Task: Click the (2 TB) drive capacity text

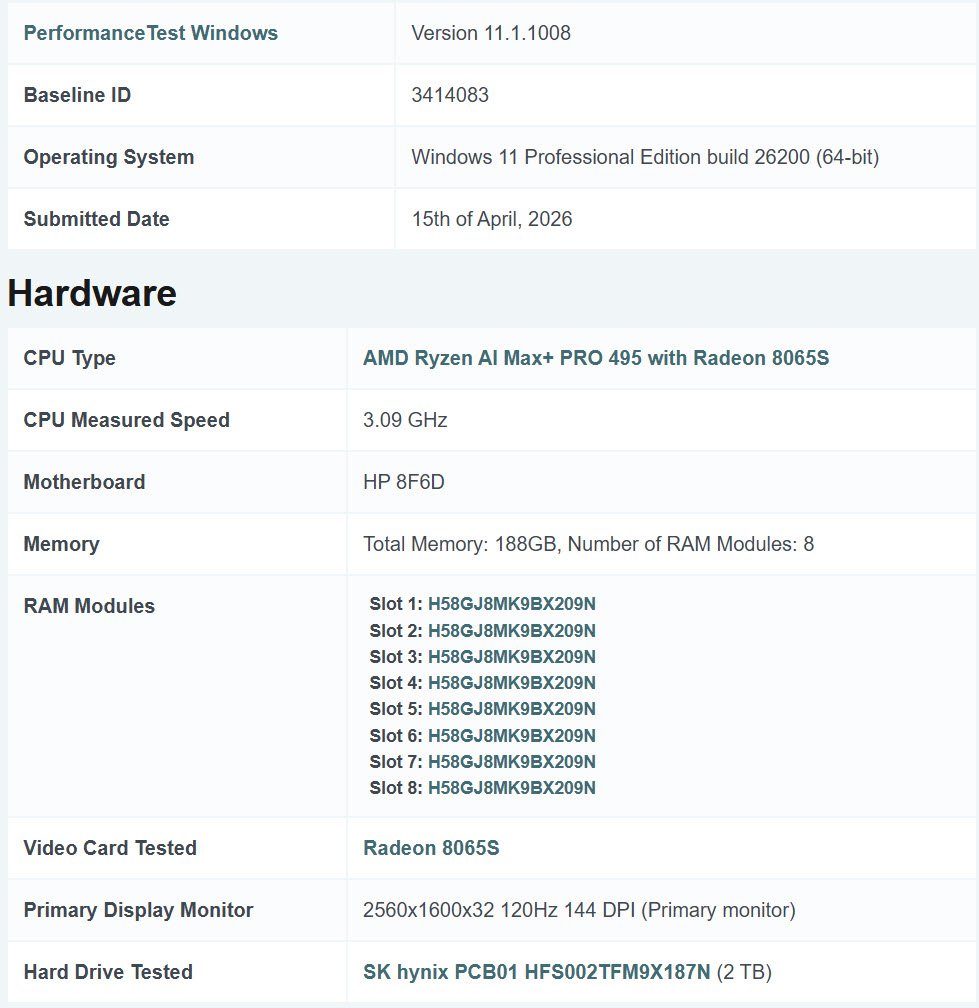Action: point(744,971)
